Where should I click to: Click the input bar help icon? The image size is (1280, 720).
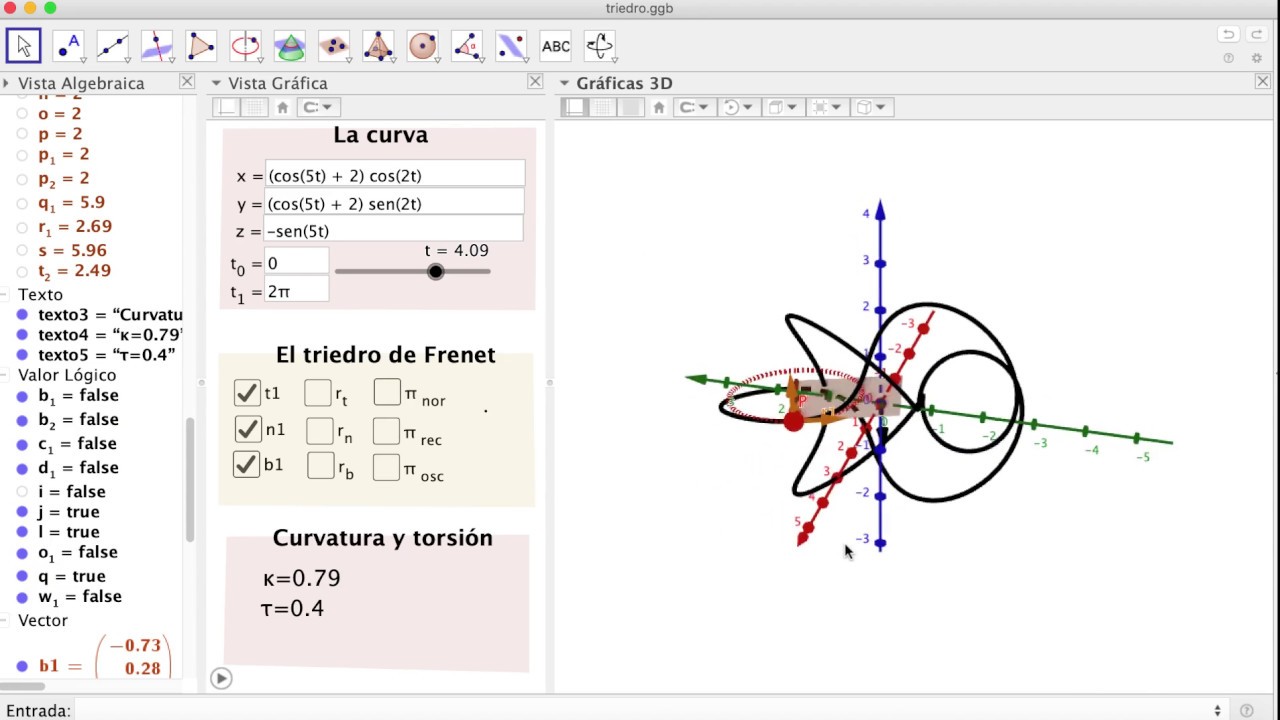(x=1247, y=711)
